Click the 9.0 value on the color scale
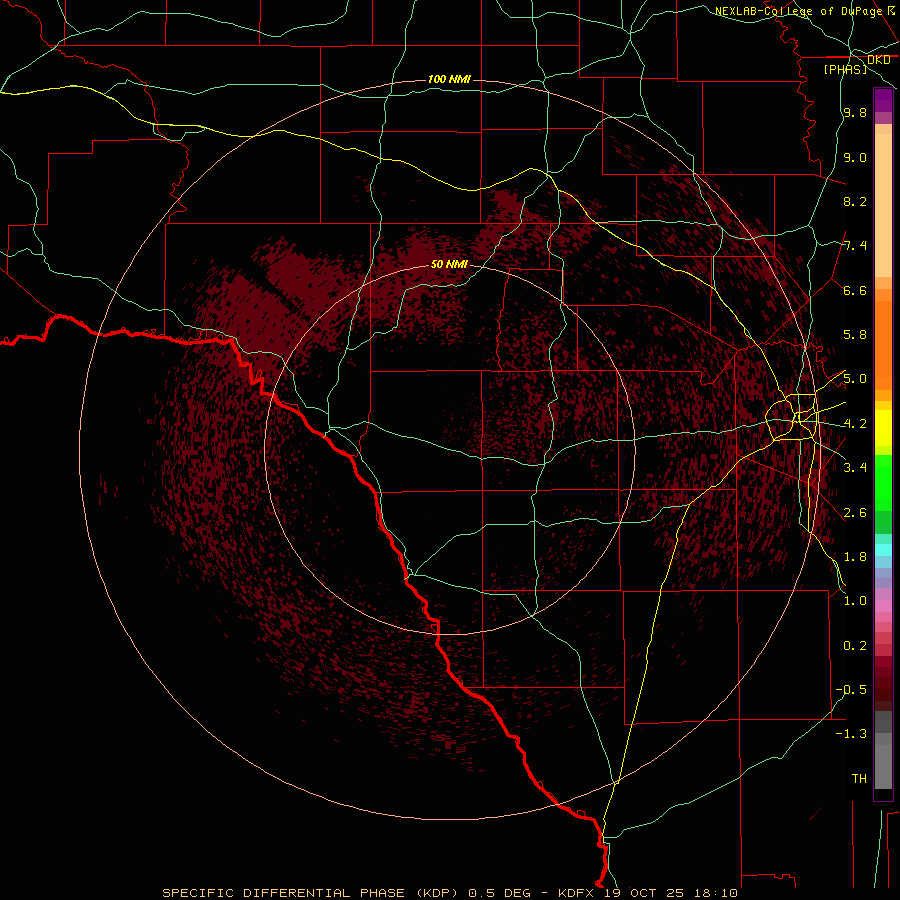Screen dimensions: 900x900 click(855, 157)
